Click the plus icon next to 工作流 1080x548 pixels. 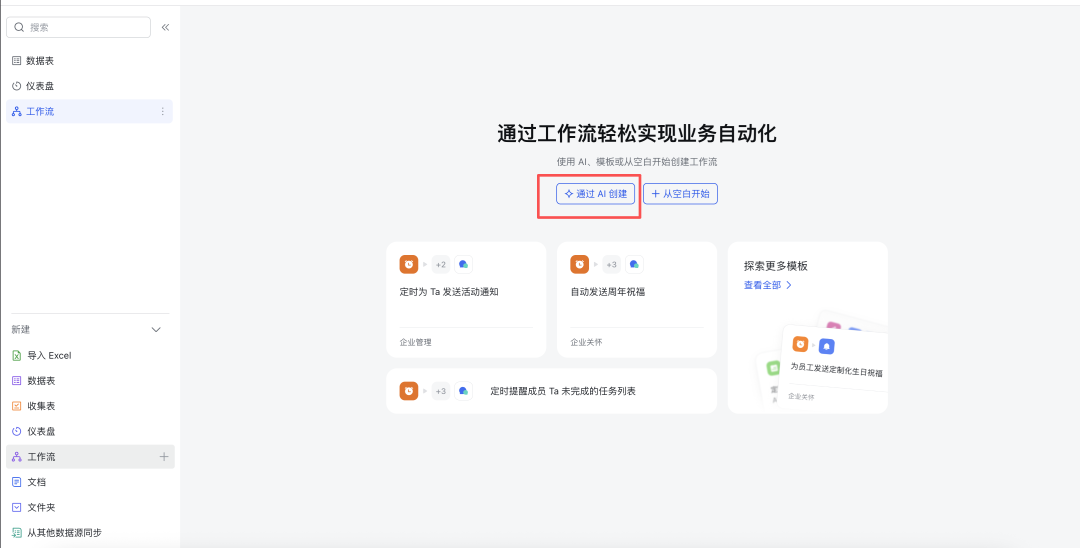(164, 457)
